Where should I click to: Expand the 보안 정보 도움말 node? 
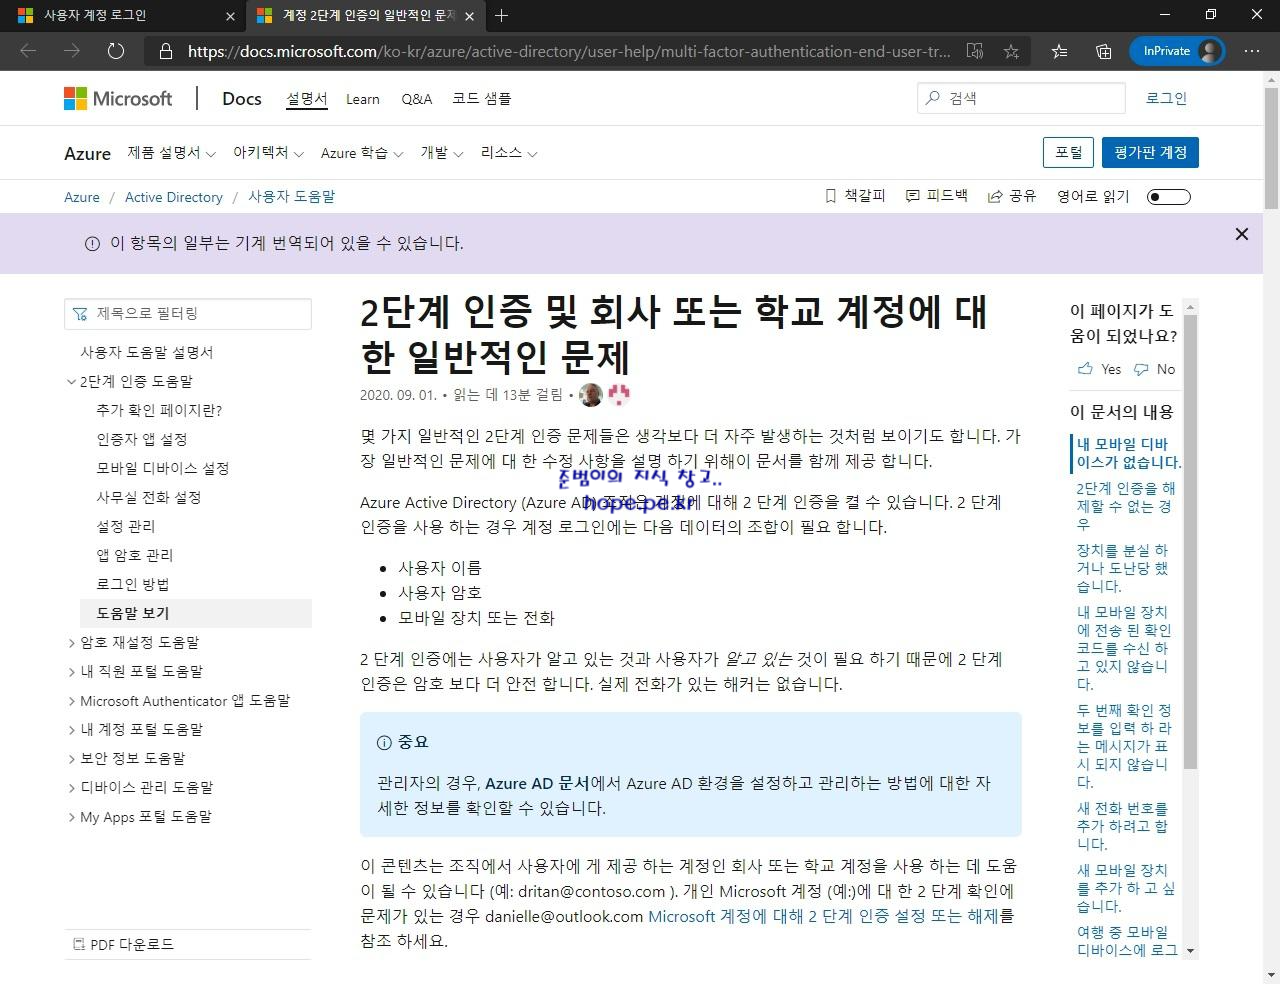tap(71, 759)
